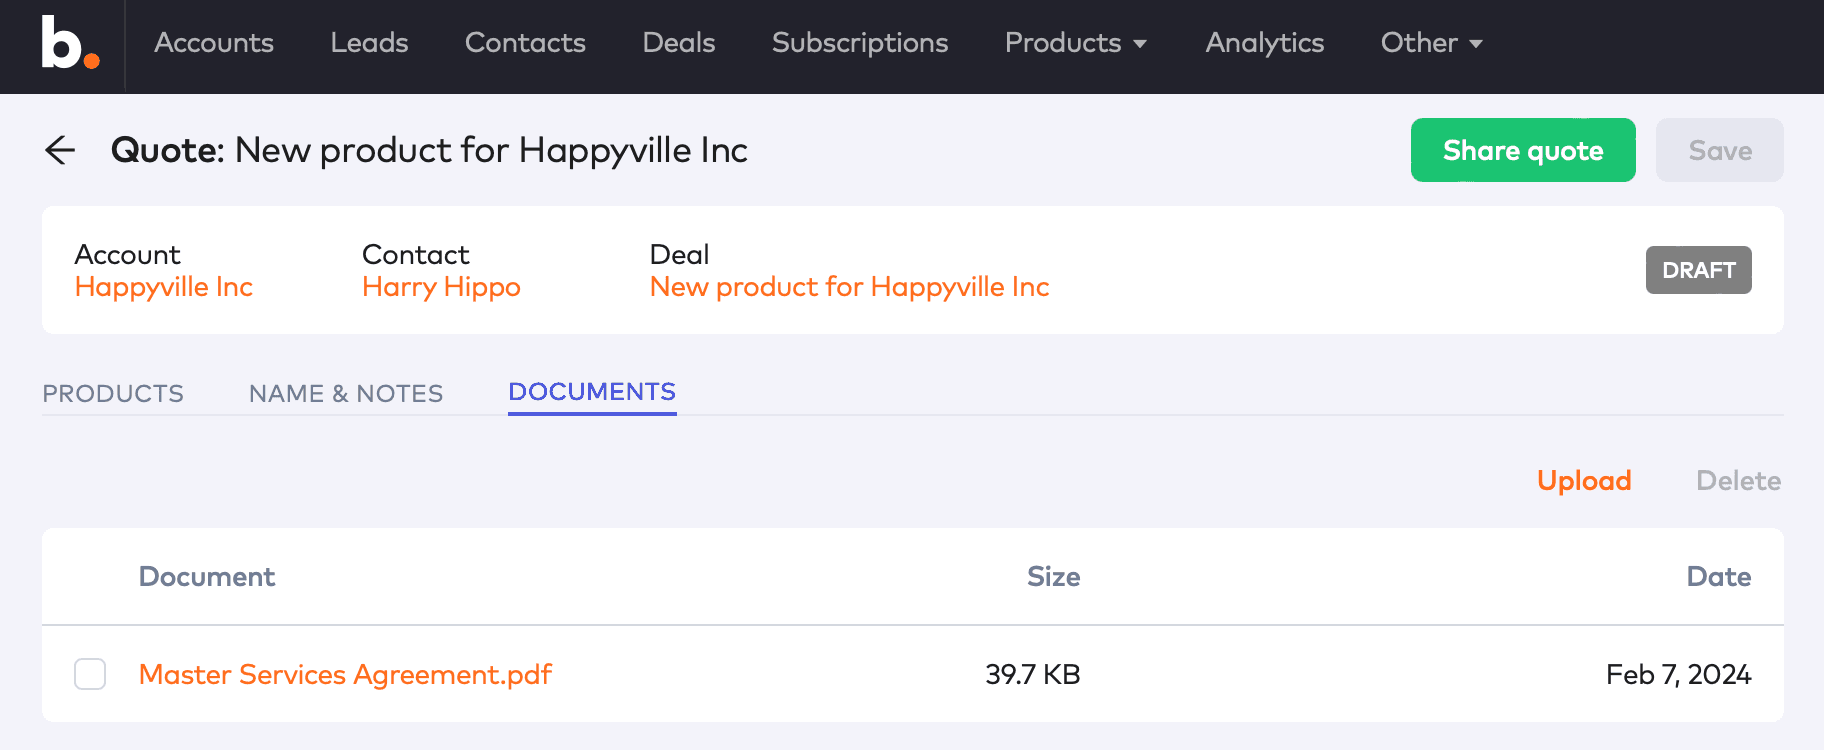The width and height of the screenshot is (1824, 750).
Task: Switch to the Products tab
Action: (113, 393)
